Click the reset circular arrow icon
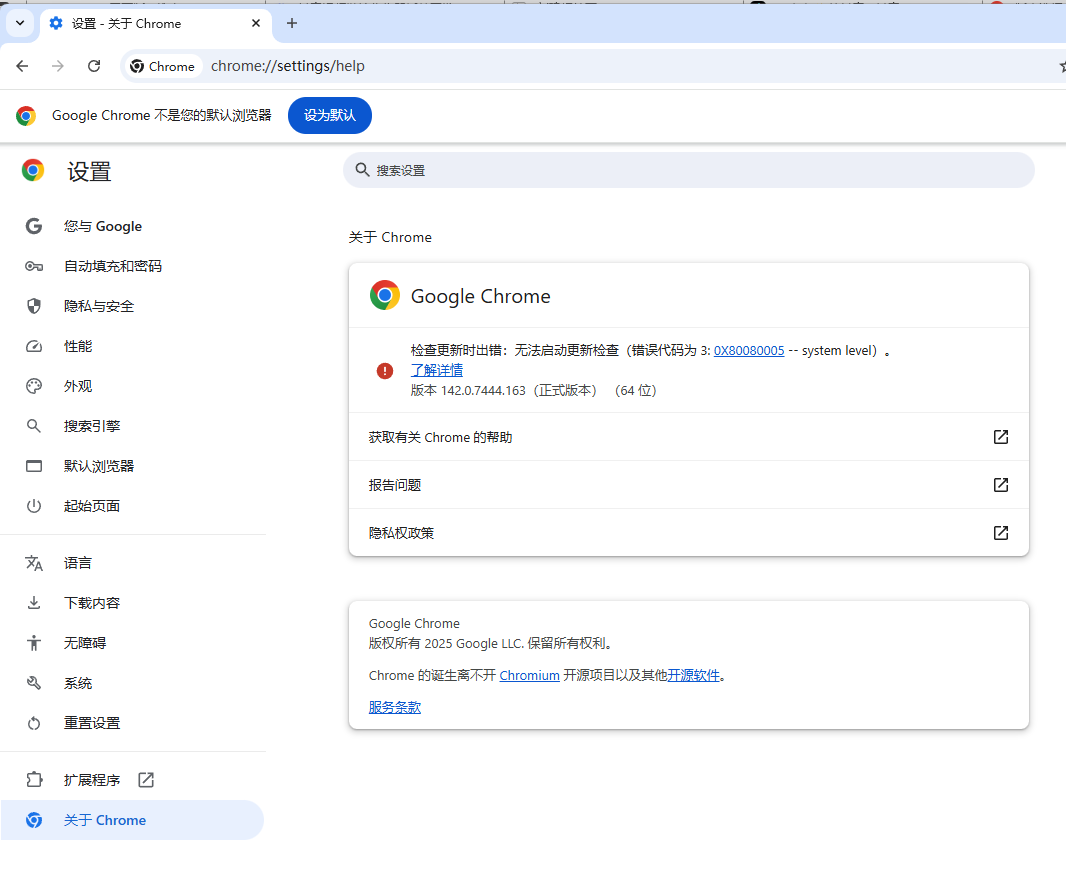 coord(34,723)
